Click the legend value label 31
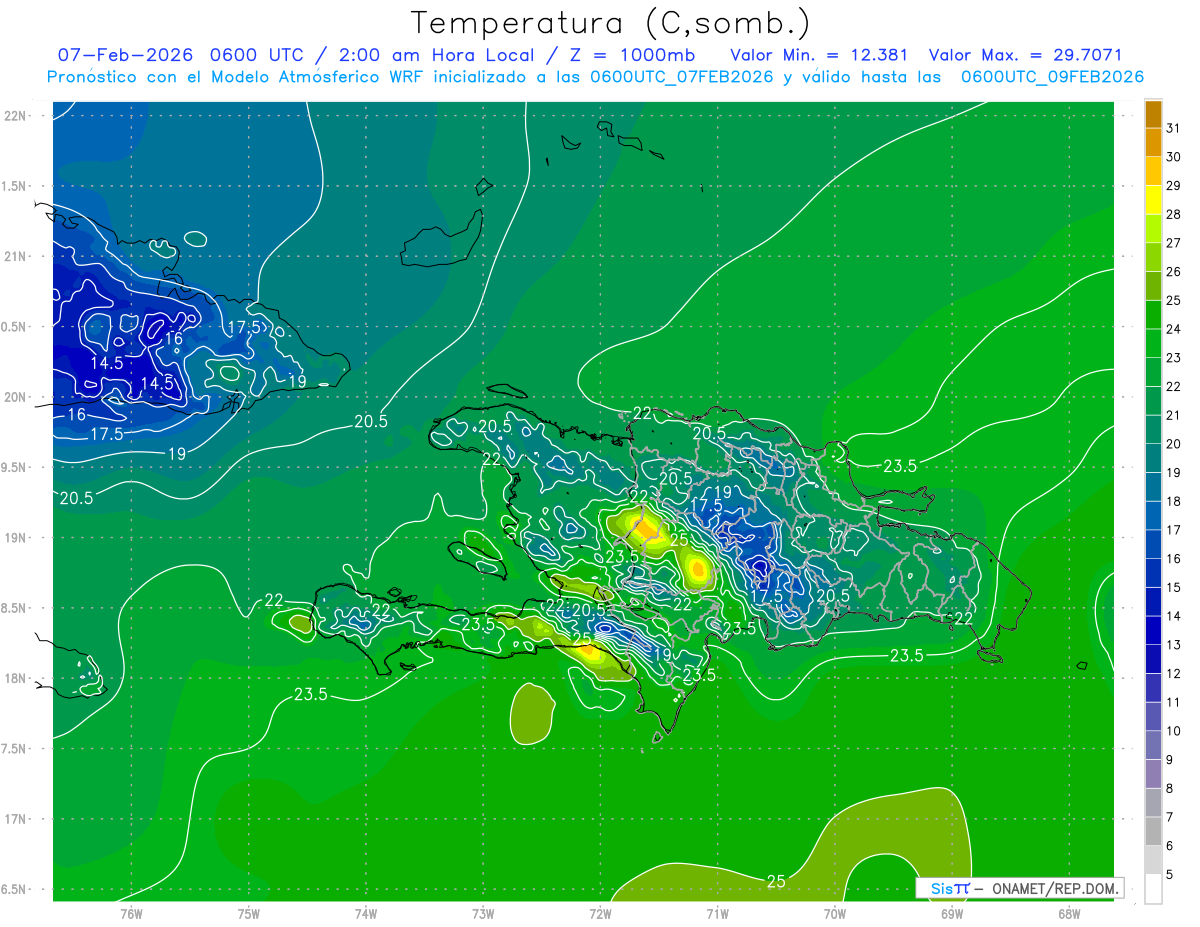 click(1174, 128)
